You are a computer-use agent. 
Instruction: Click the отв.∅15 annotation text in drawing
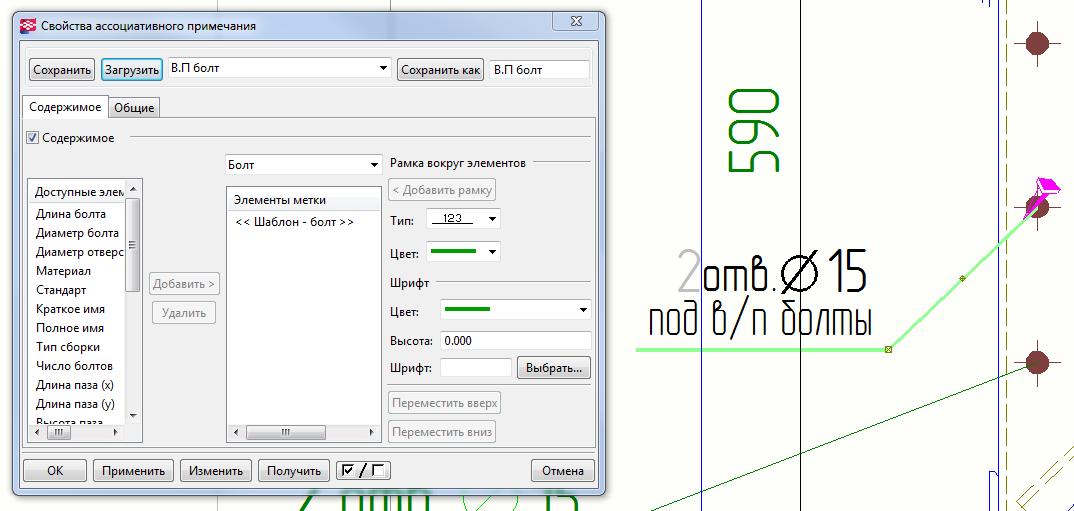[785, 271]
